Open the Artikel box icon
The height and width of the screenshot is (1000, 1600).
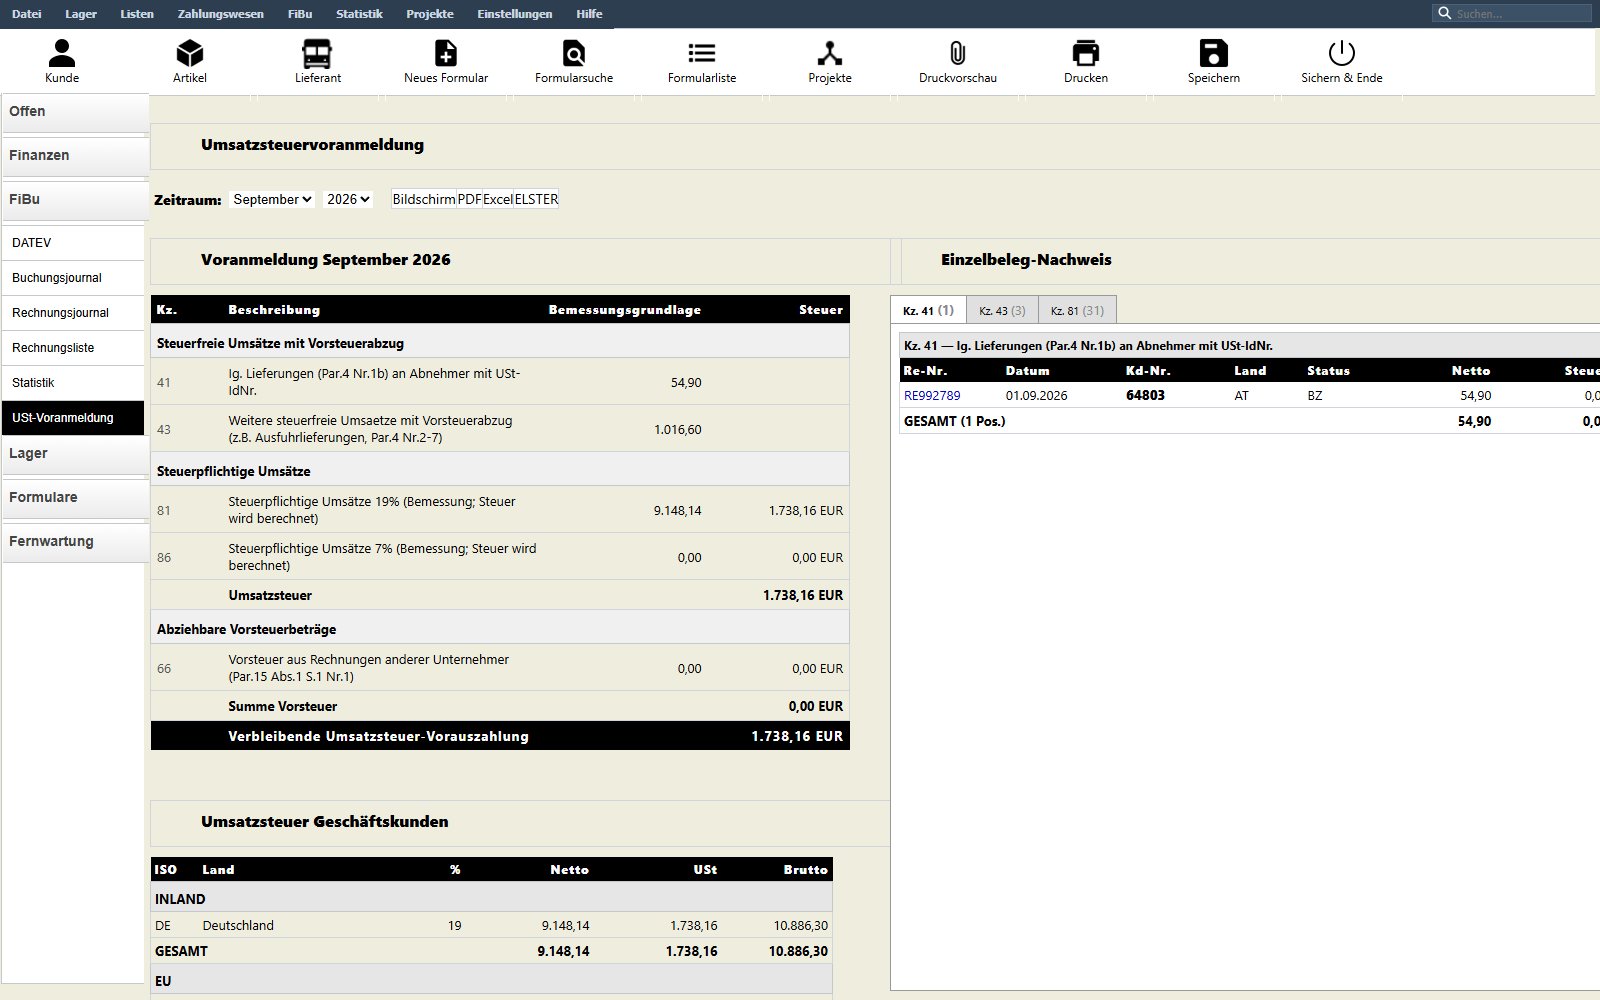(x=190, y=61)
